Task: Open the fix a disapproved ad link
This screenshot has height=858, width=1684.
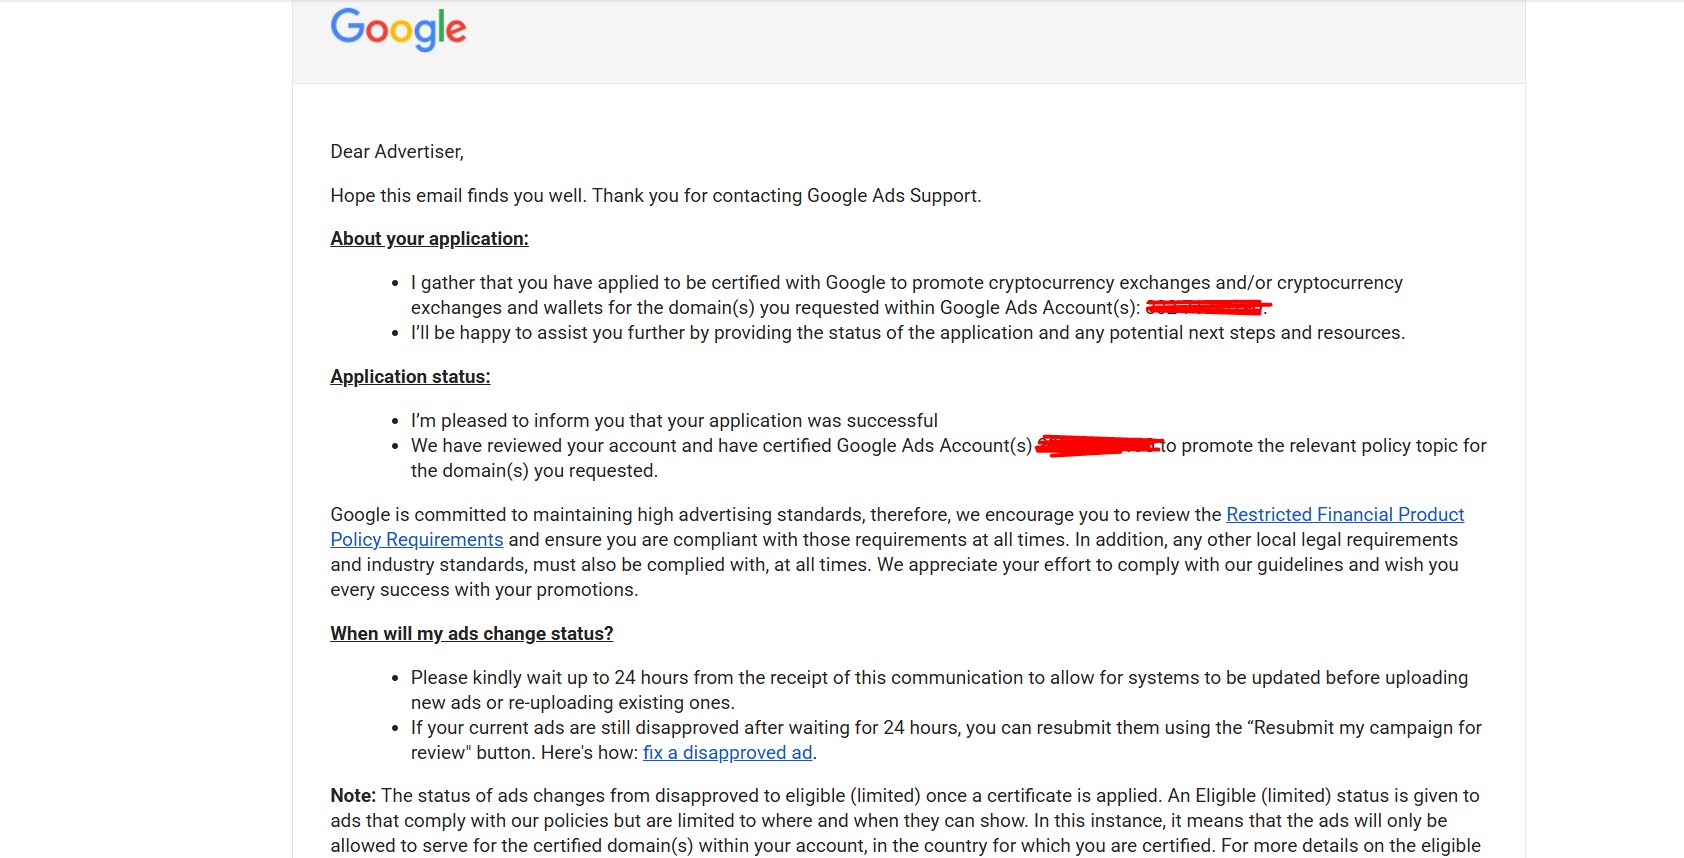Action: 727,752
